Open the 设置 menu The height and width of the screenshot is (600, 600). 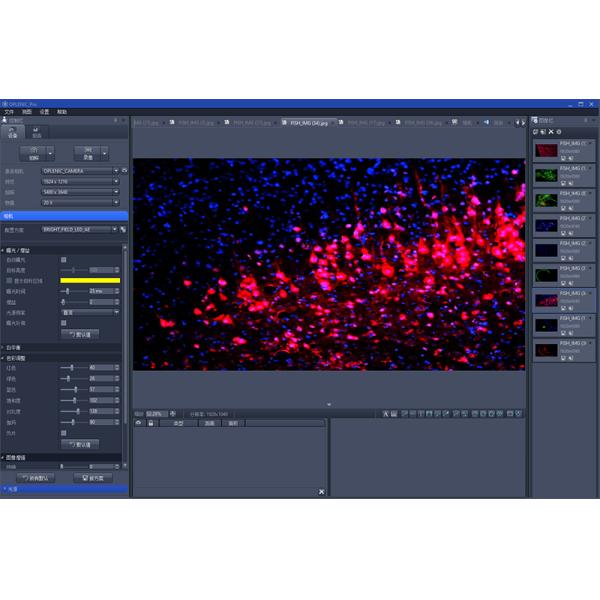click(44, 112)
